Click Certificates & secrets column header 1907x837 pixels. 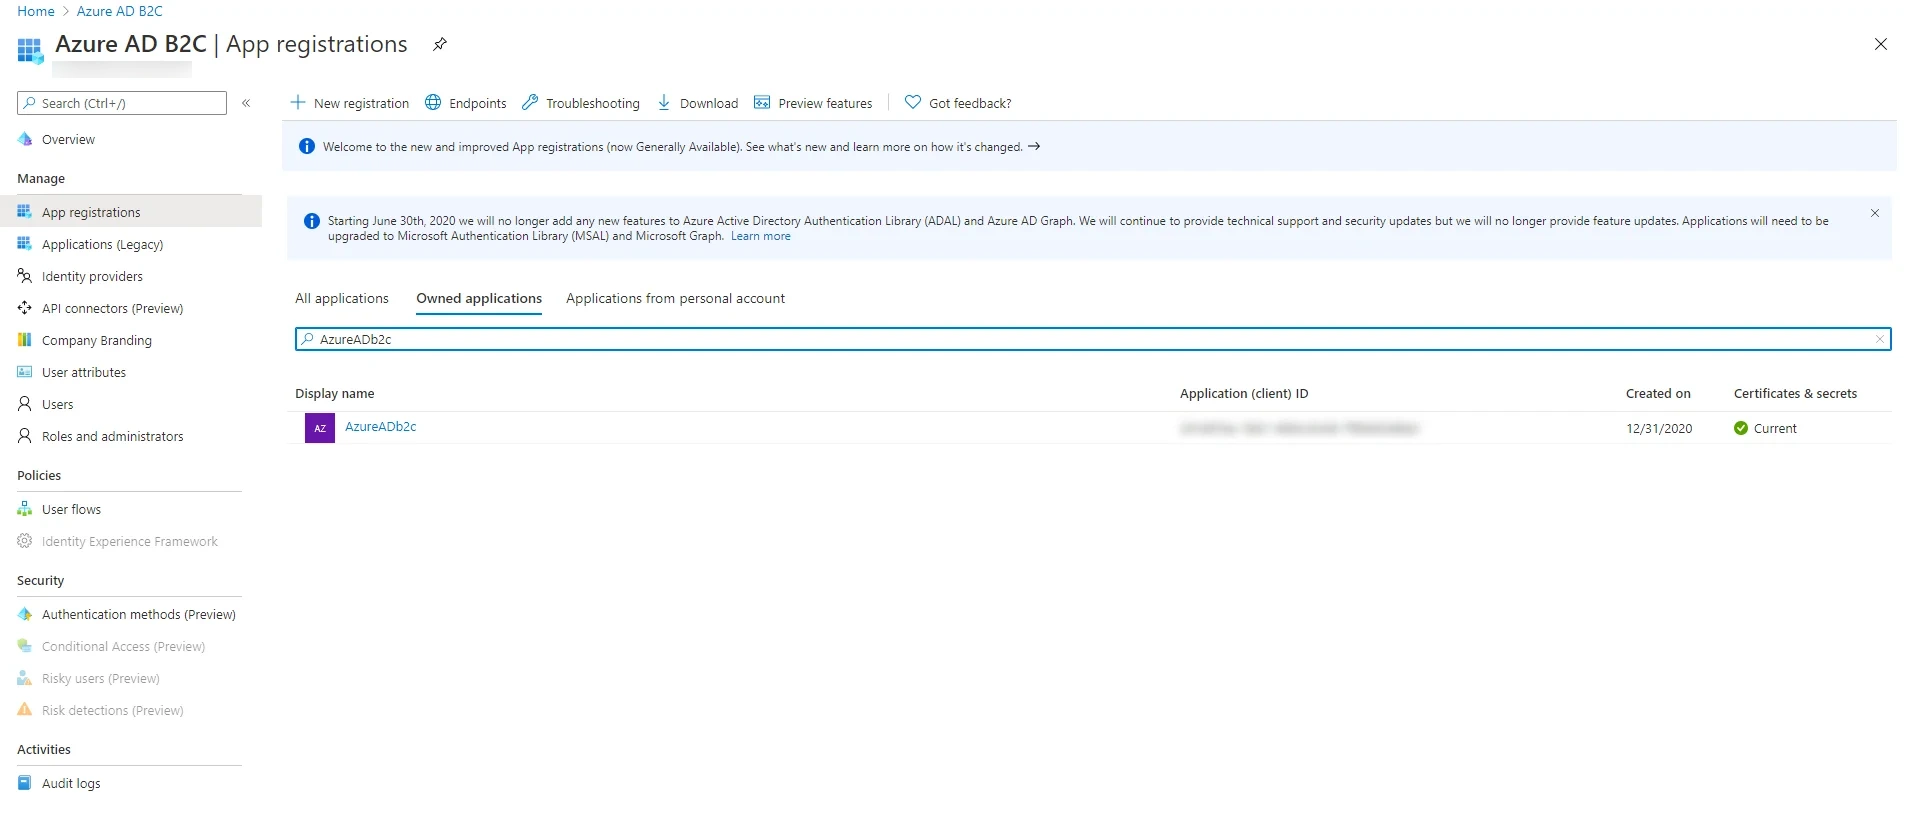coord(1795,394)
